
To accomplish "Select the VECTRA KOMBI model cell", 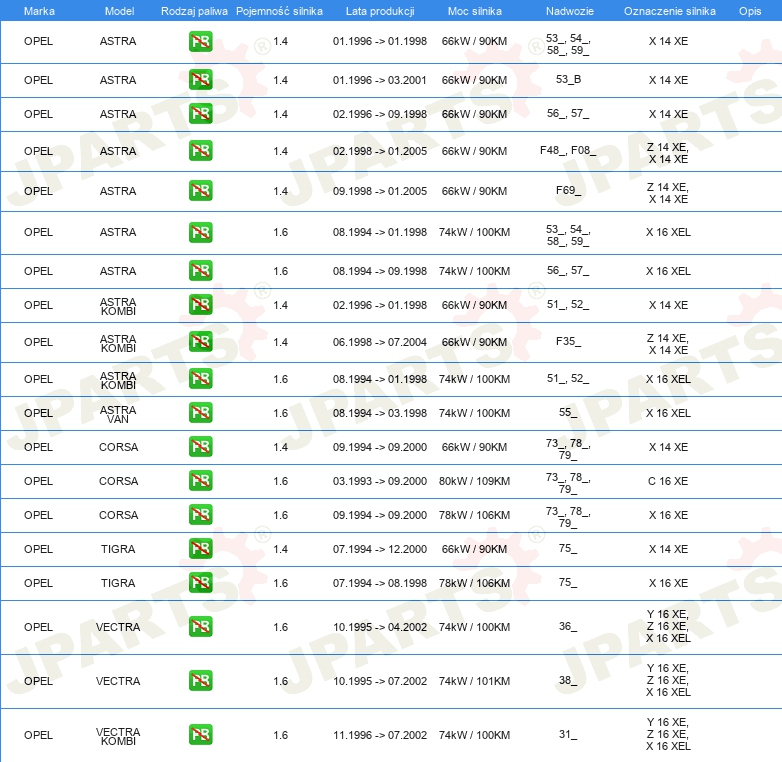I will (118, 736).
